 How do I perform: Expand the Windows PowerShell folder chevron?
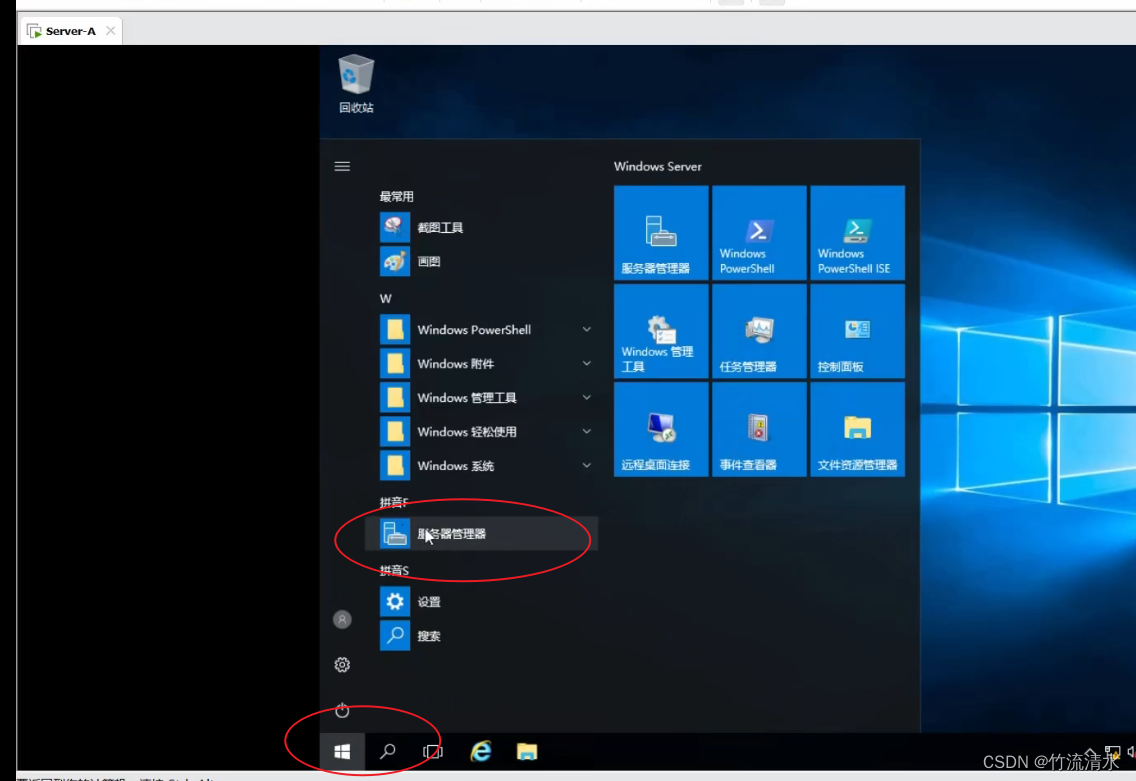587,330
